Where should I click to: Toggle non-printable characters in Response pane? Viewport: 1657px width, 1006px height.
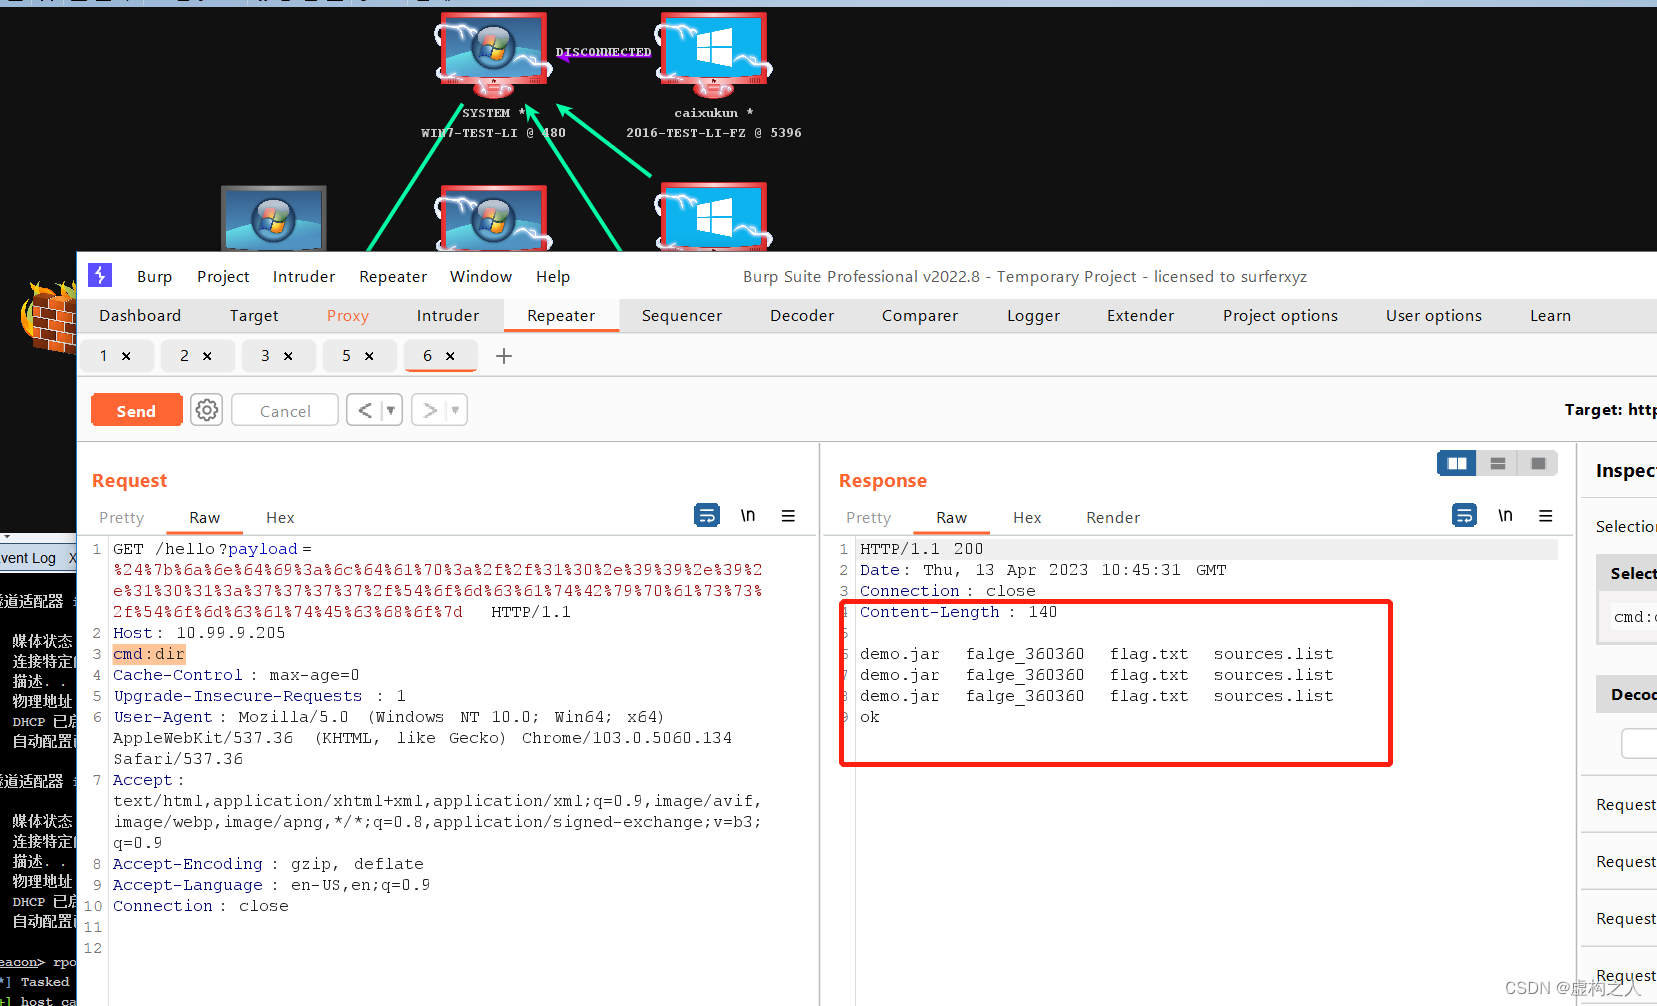coord(1505,515)
